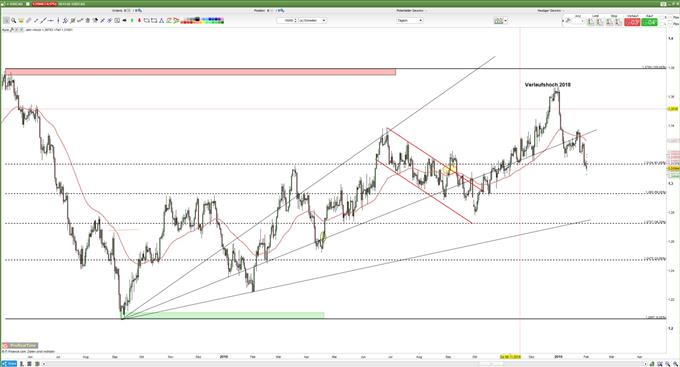Activate the magnifier zoom tool

click(13, 20)
